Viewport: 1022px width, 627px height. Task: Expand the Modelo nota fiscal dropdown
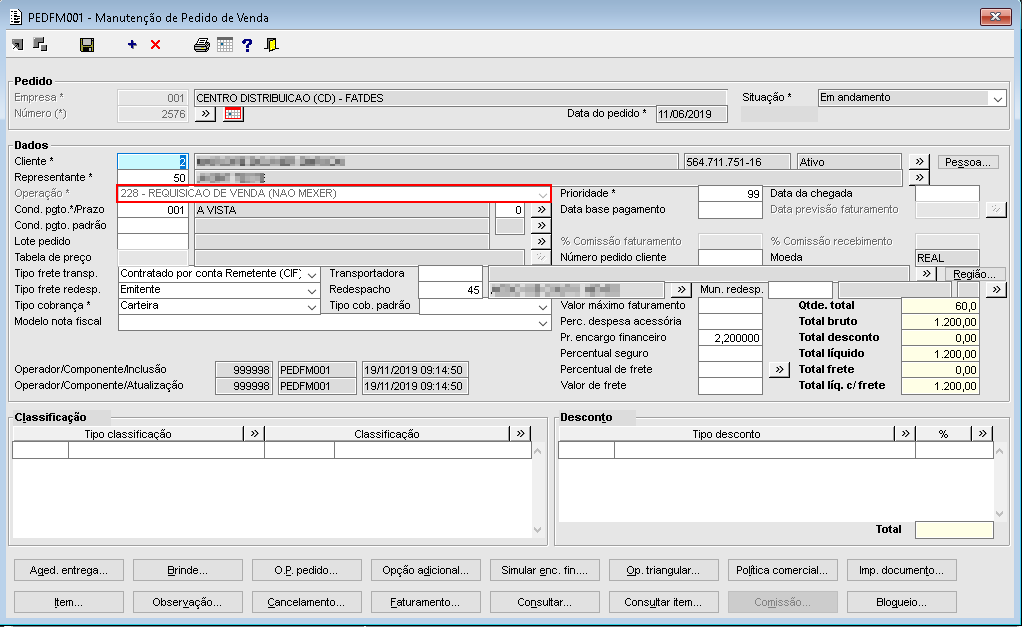click(x=542, y=322)
